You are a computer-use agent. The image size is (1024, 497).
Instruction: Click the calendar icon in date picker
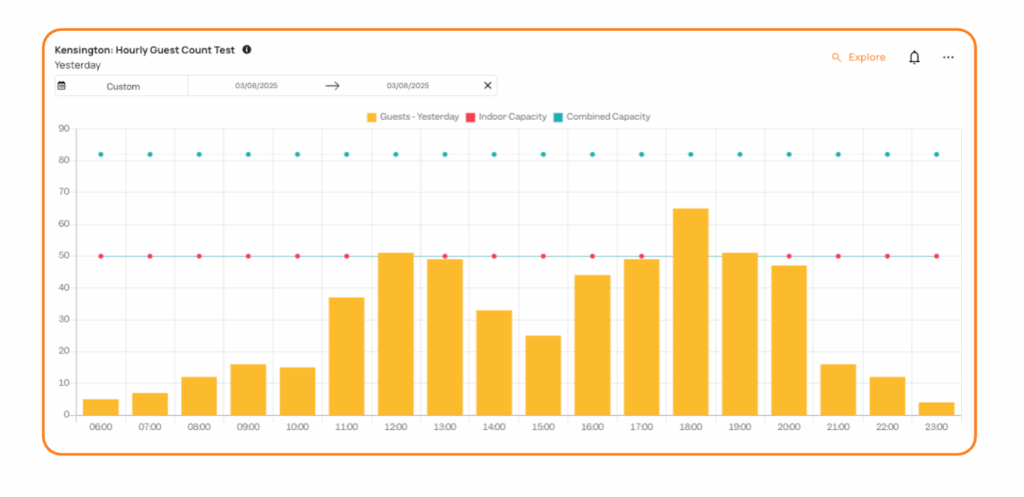pyautogui.click(x=62, y=86)
